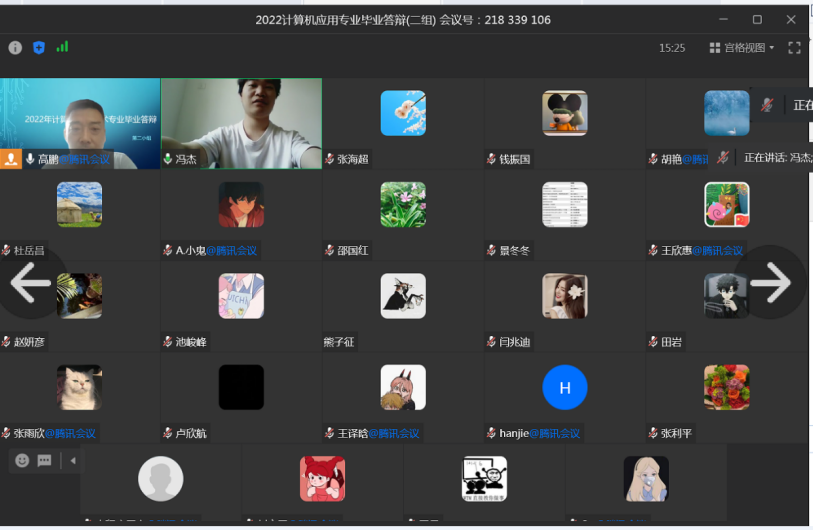
Task: Click 张雨欣's white cat avatar
Action: [79, 387]
